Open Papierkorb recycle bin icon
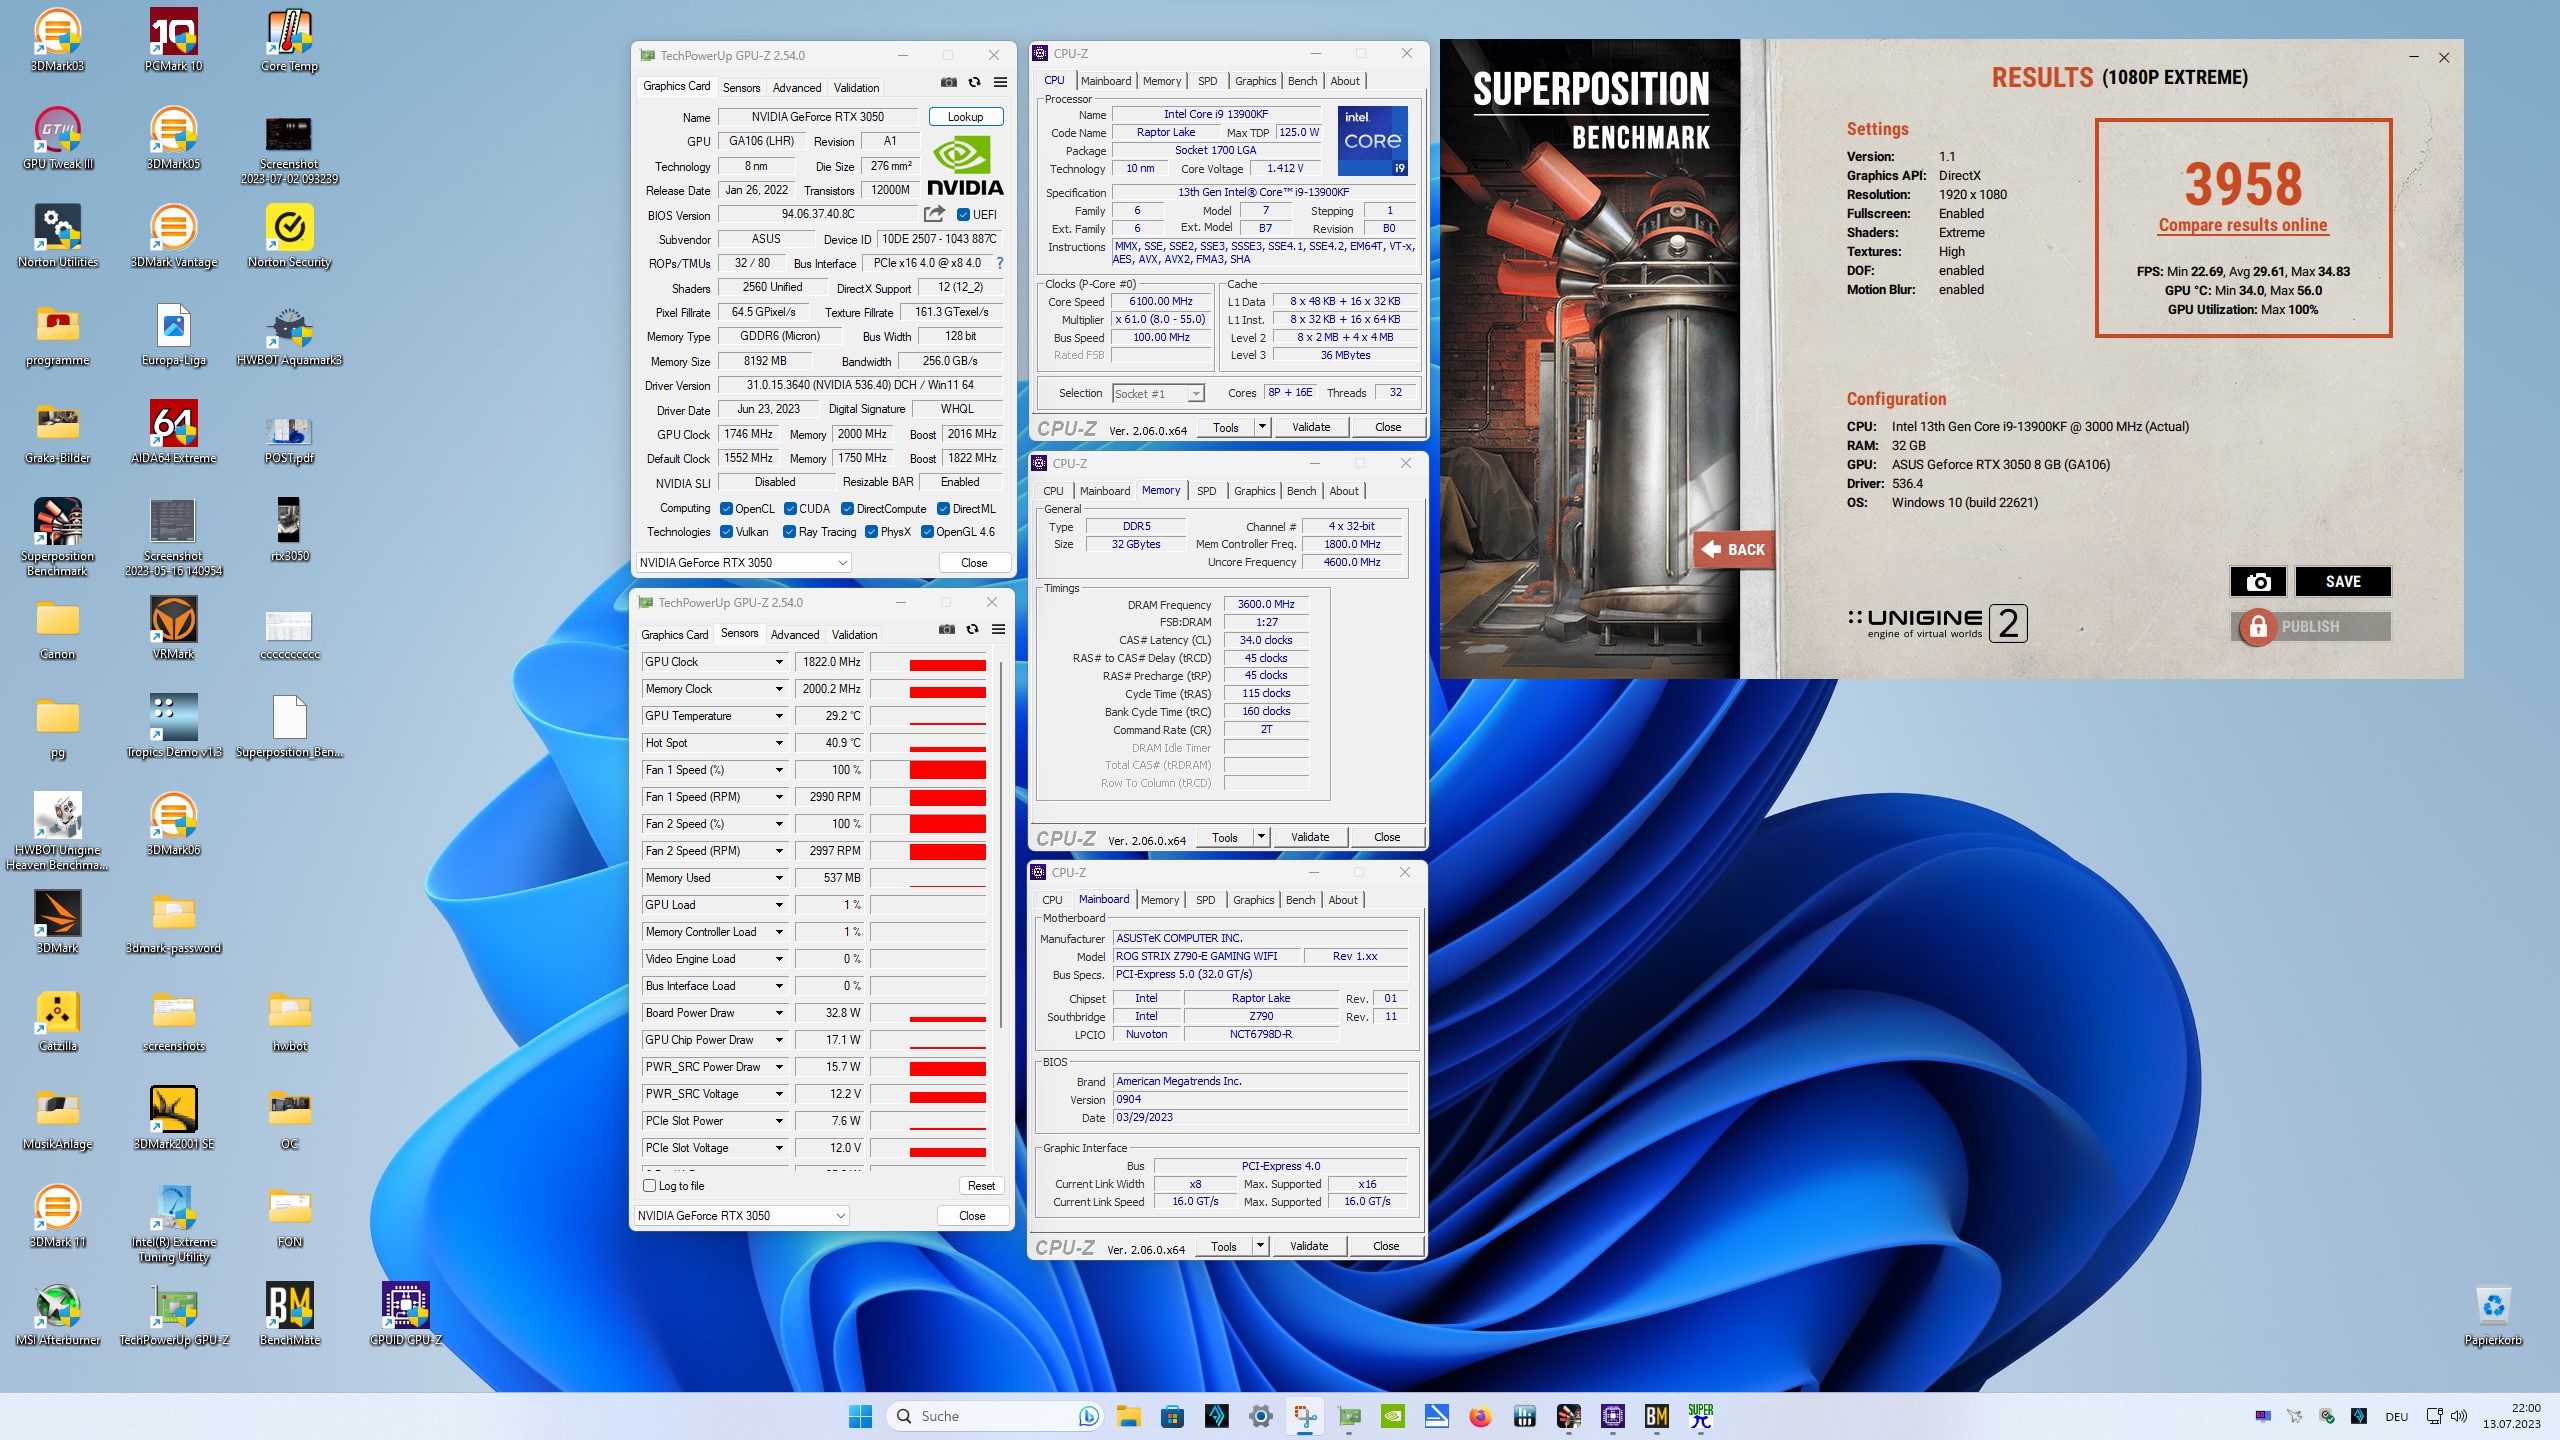This screenshot has width=2560, height=1440. 2493,1314
